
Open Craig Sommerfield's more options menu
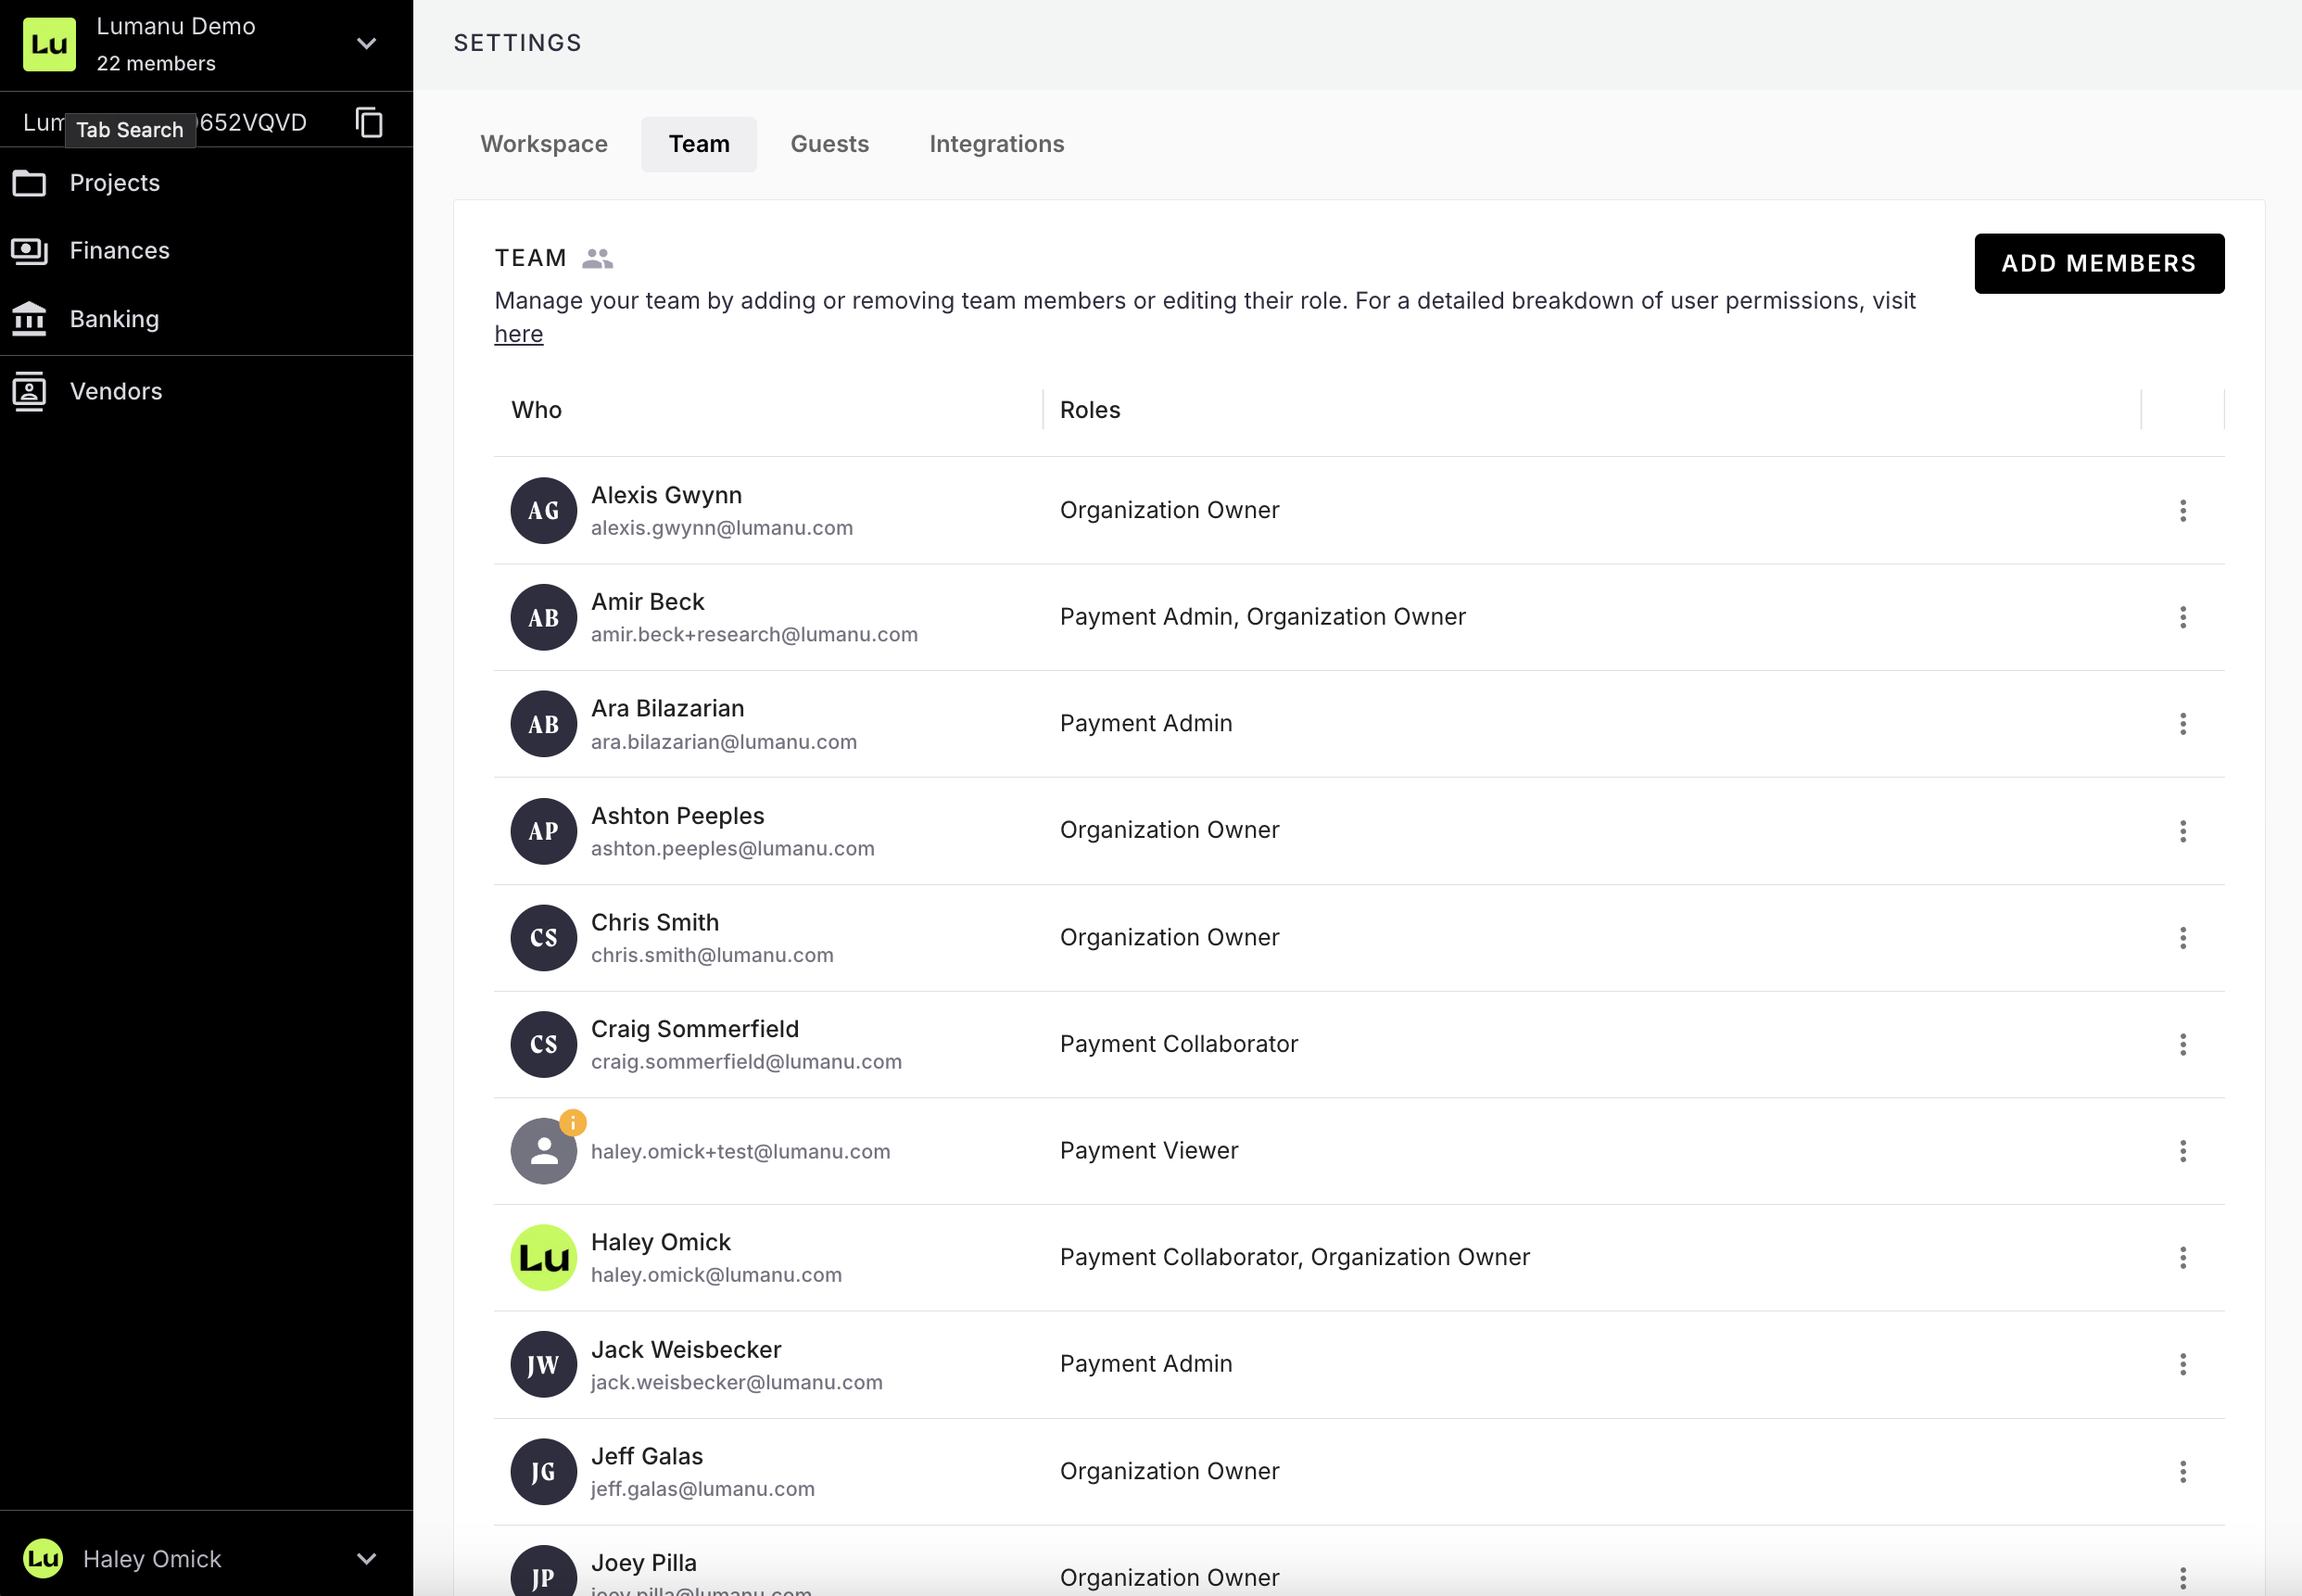2182,1044
